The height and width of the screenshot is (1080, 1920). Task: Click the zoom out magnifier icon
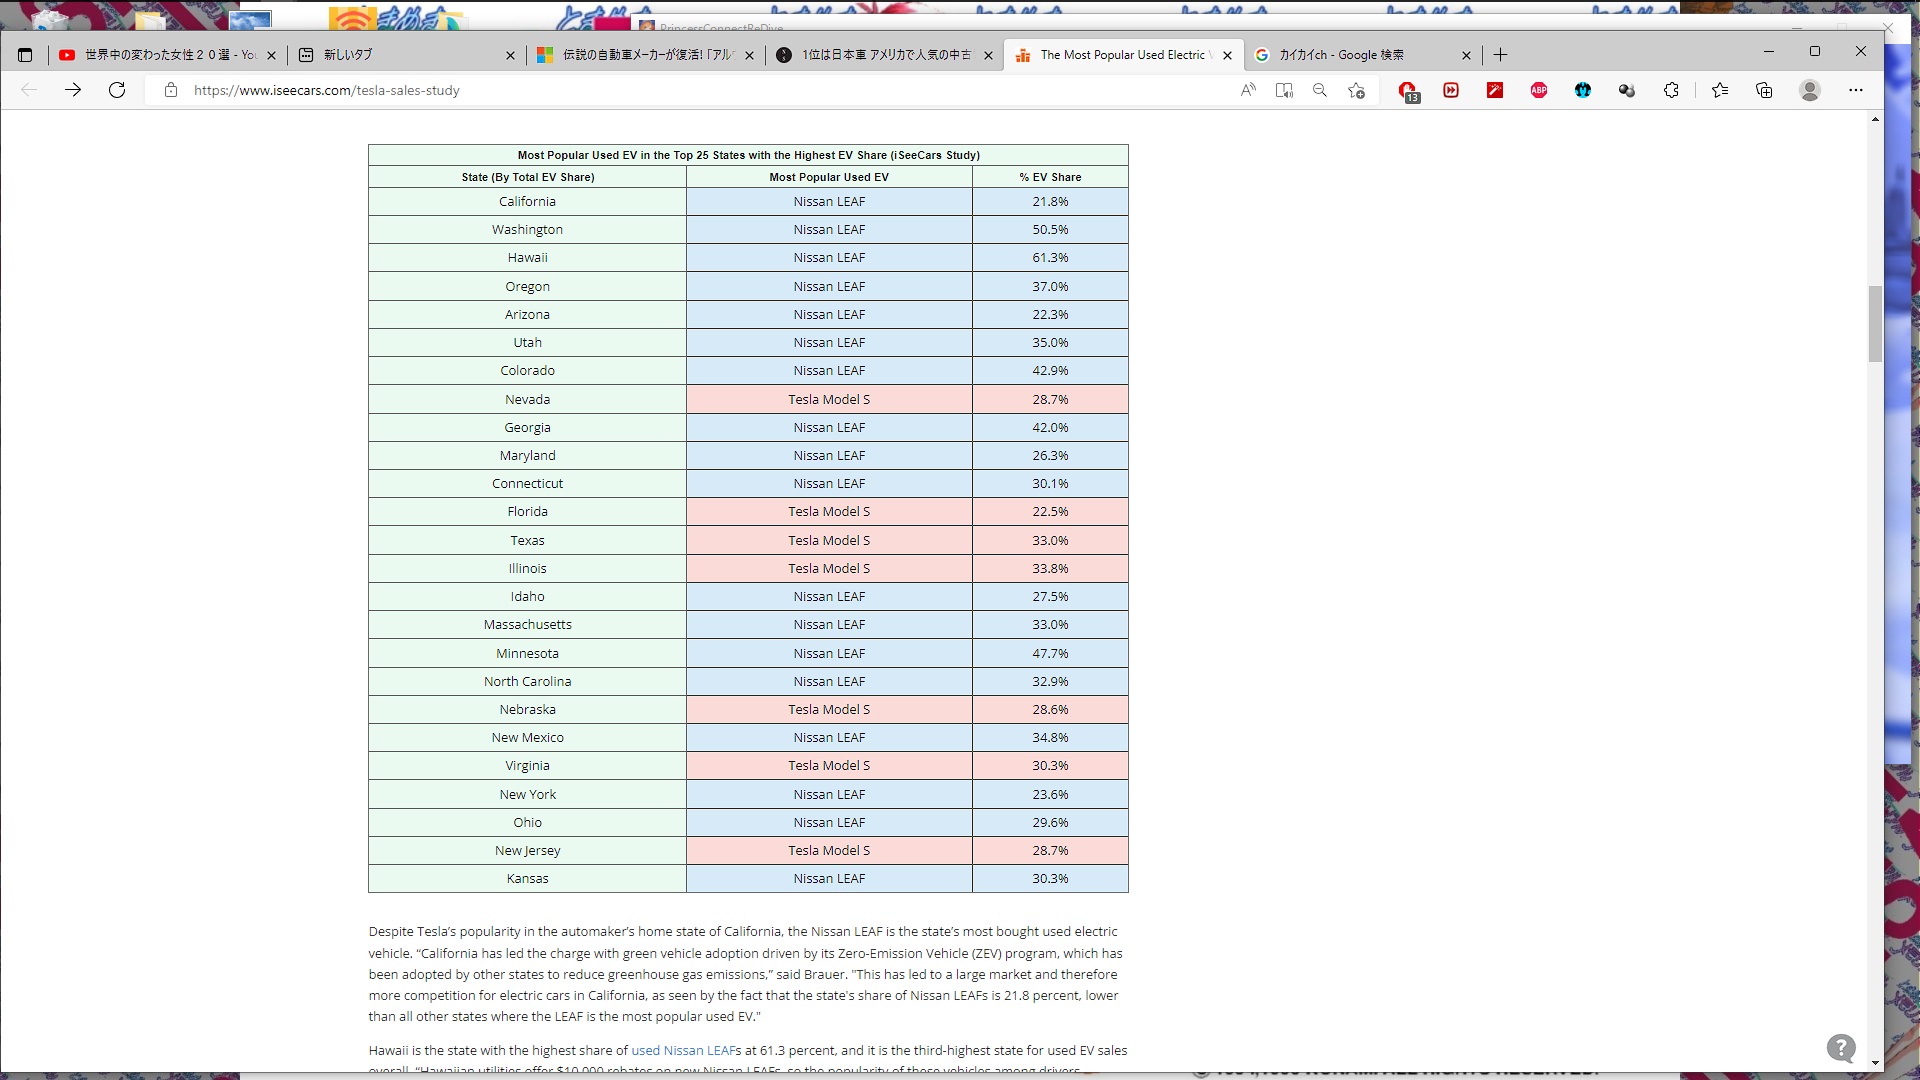(x=1320, y=90)
